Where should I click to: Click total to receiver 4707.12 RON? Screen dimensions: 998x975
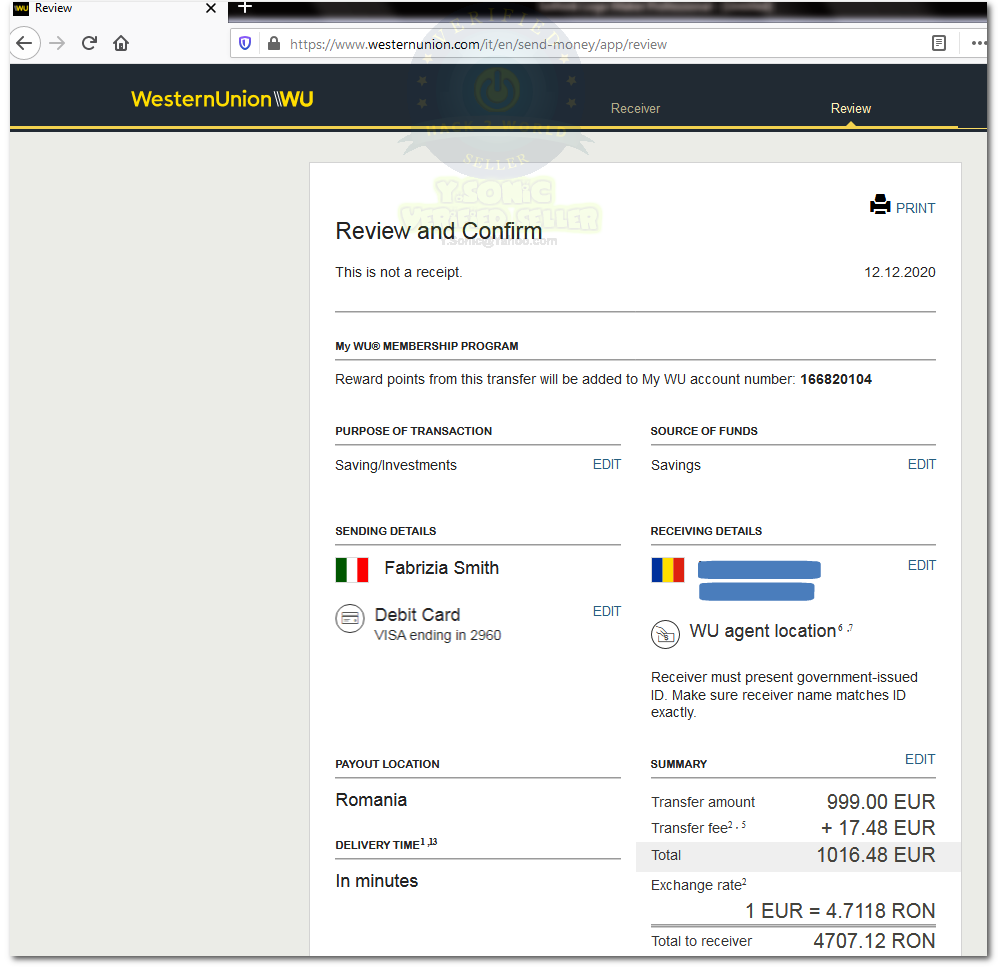tap(874, 941)
